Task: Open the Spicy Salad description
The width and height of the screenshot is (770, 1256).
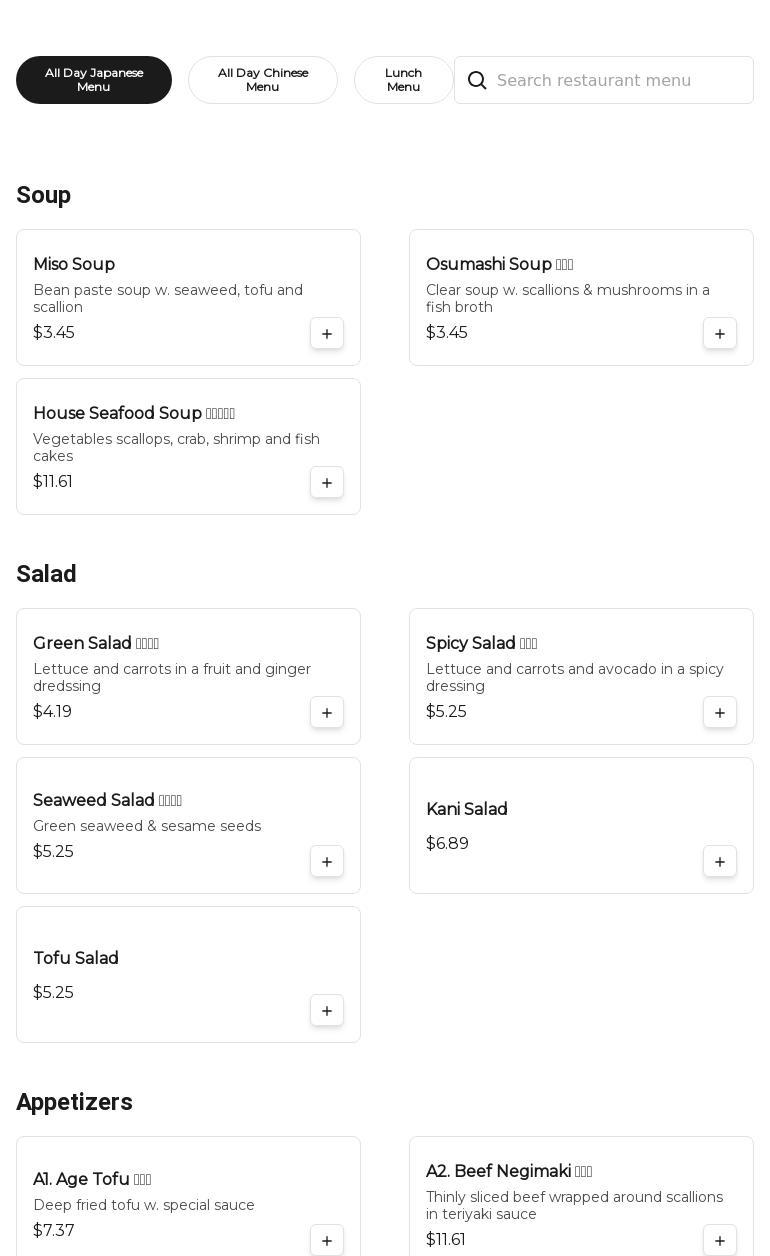Action: (575, 677)
